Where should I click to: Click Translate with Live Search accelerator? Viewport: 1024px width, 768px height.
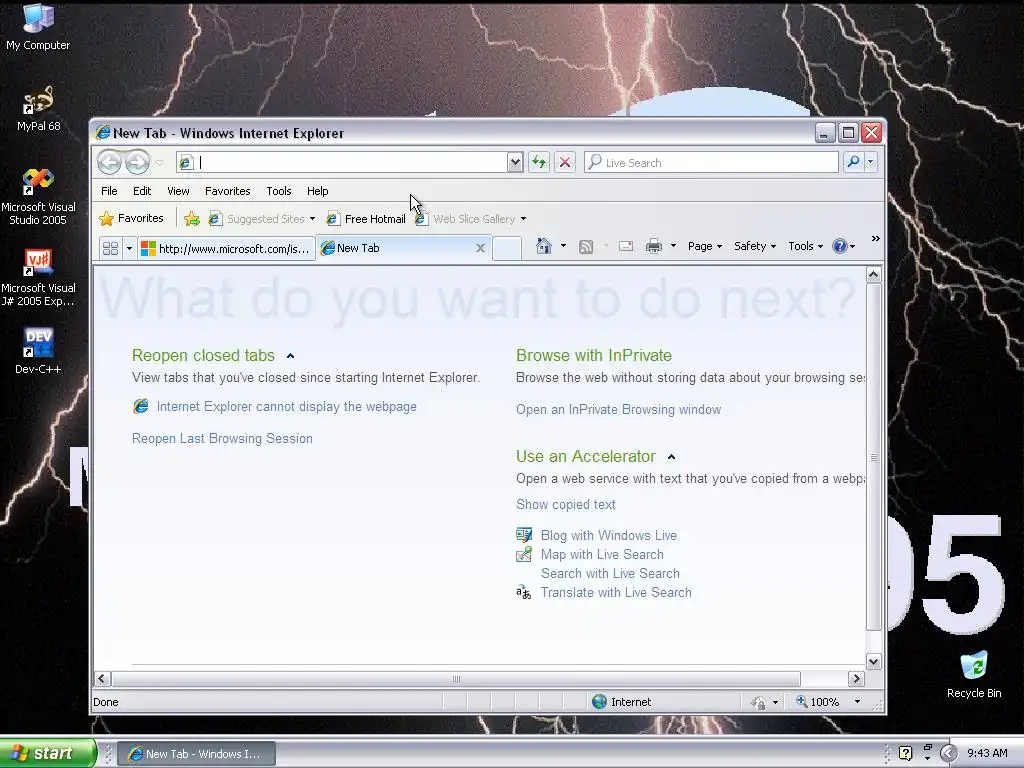pos(616,592)
